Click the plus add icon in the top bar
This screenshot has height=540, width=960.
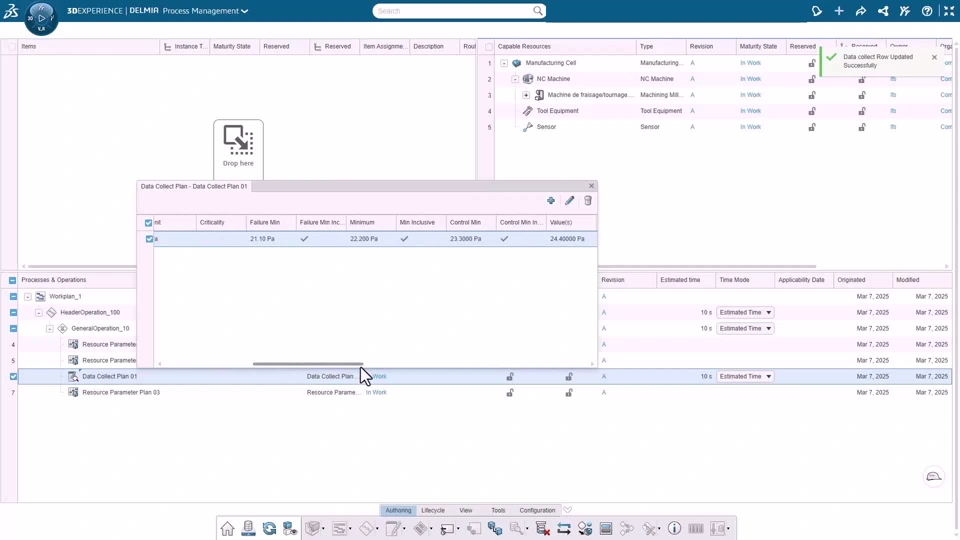[839, 11]
